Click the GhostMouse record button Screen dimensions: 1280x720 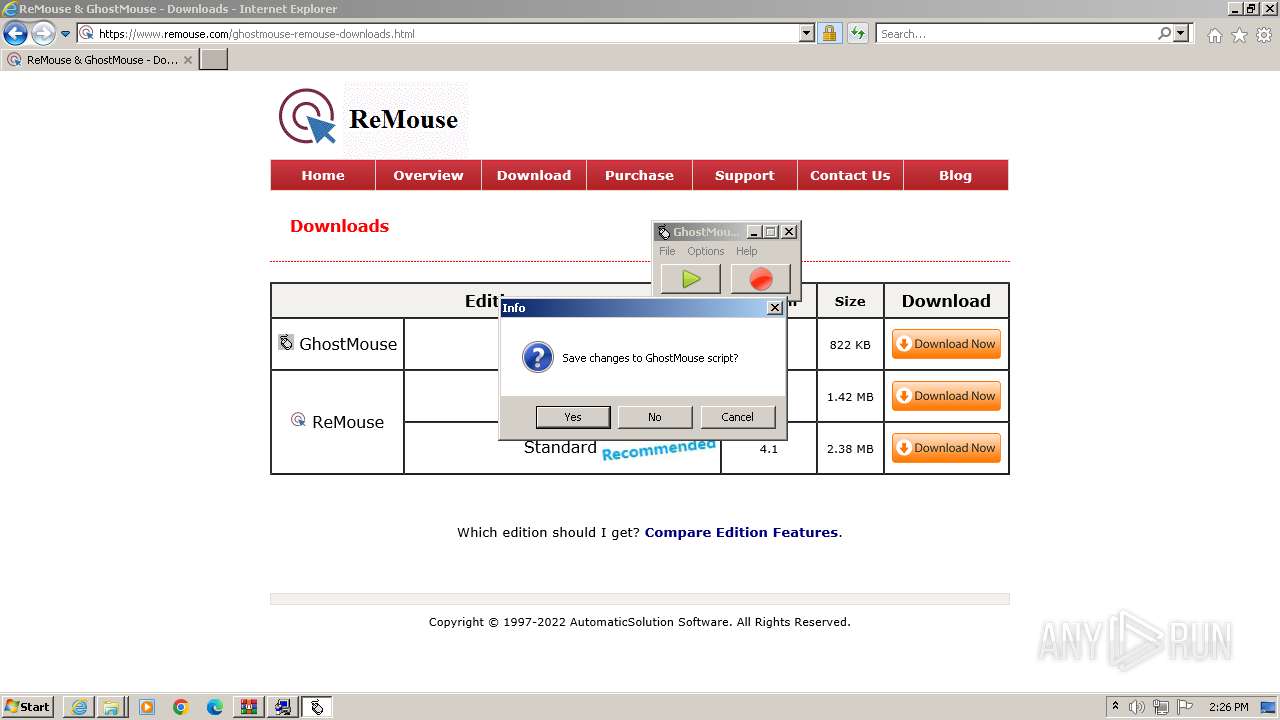pyautogui.click(x=761, y=279)
